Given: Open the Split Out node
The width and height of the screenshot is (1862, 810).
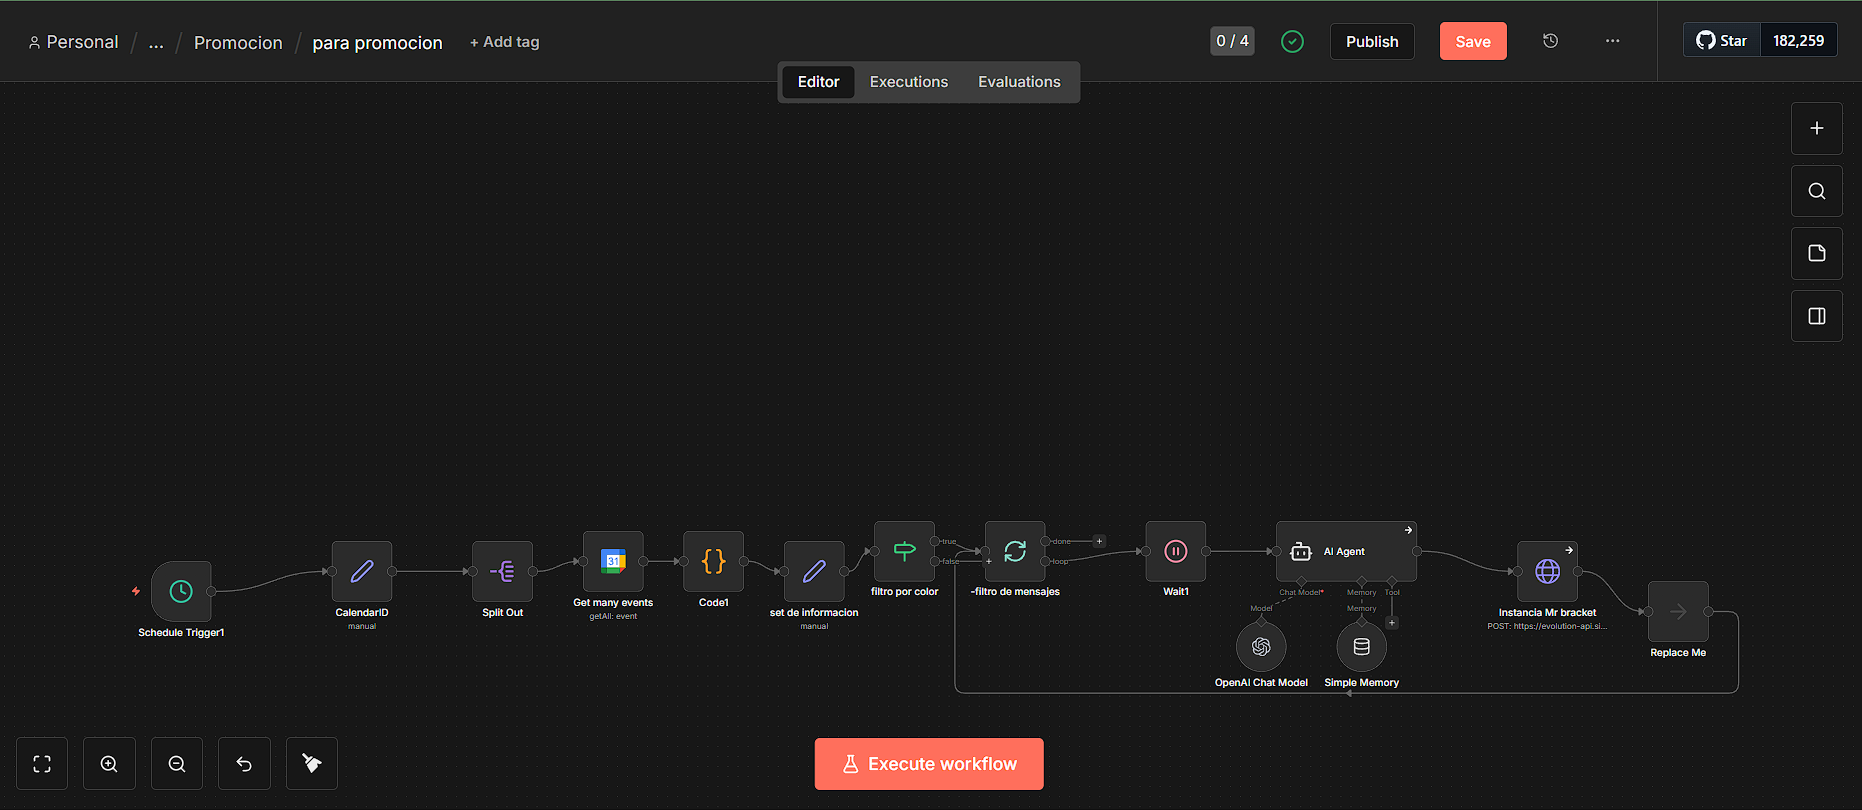Looking at the screenshot, I should pos(502,571).
